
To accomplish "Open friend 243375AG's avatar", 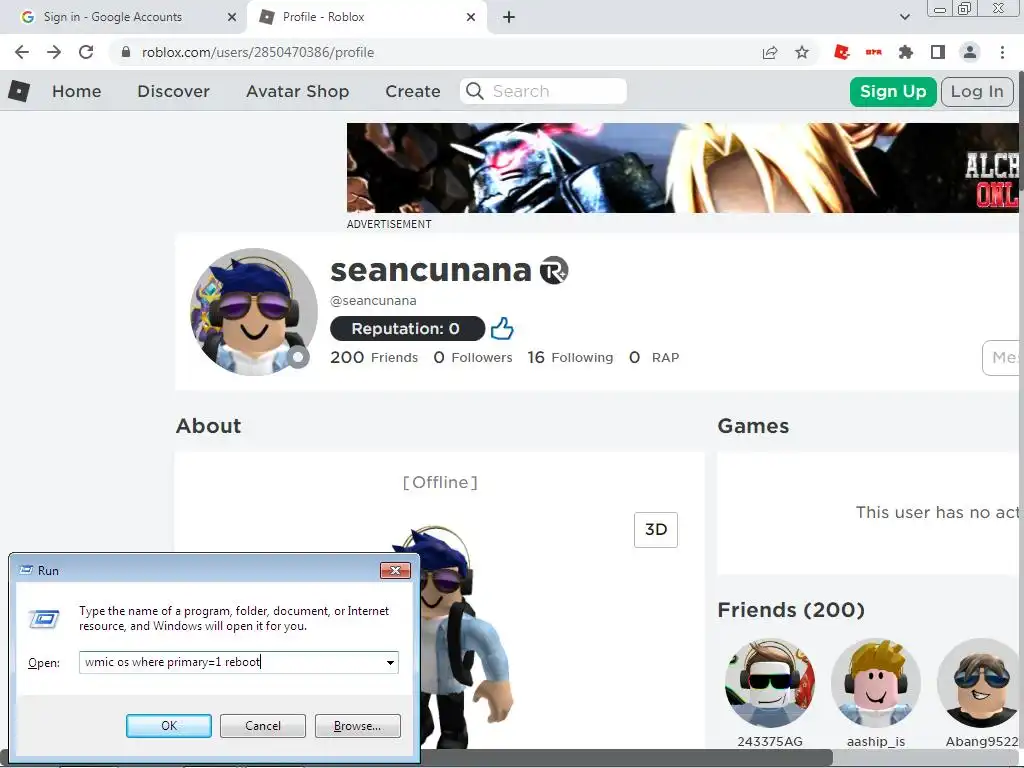I will tap(770, 683).
